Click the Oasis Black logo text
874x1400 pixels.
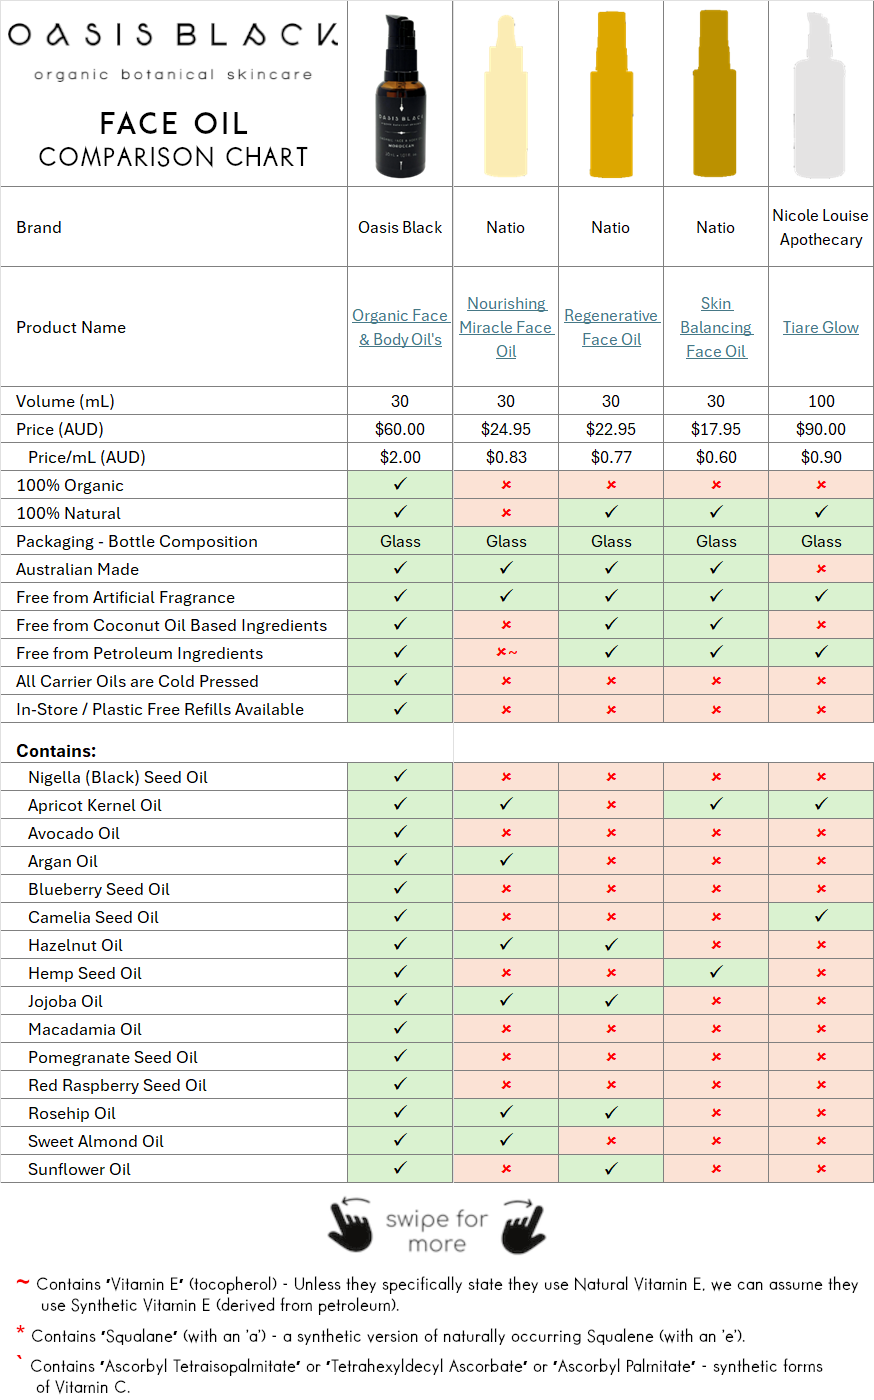point(173,35)
